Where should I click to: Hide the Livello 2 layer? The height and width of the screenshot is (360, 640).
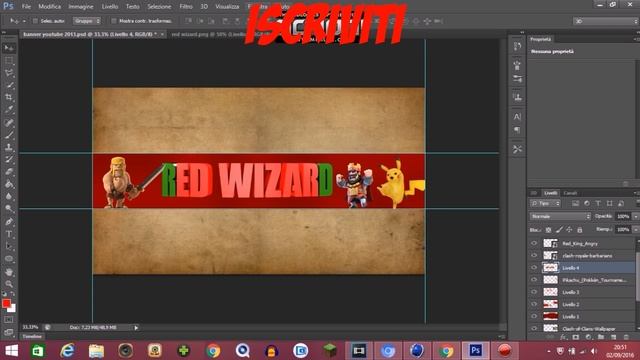pos(534,304)
